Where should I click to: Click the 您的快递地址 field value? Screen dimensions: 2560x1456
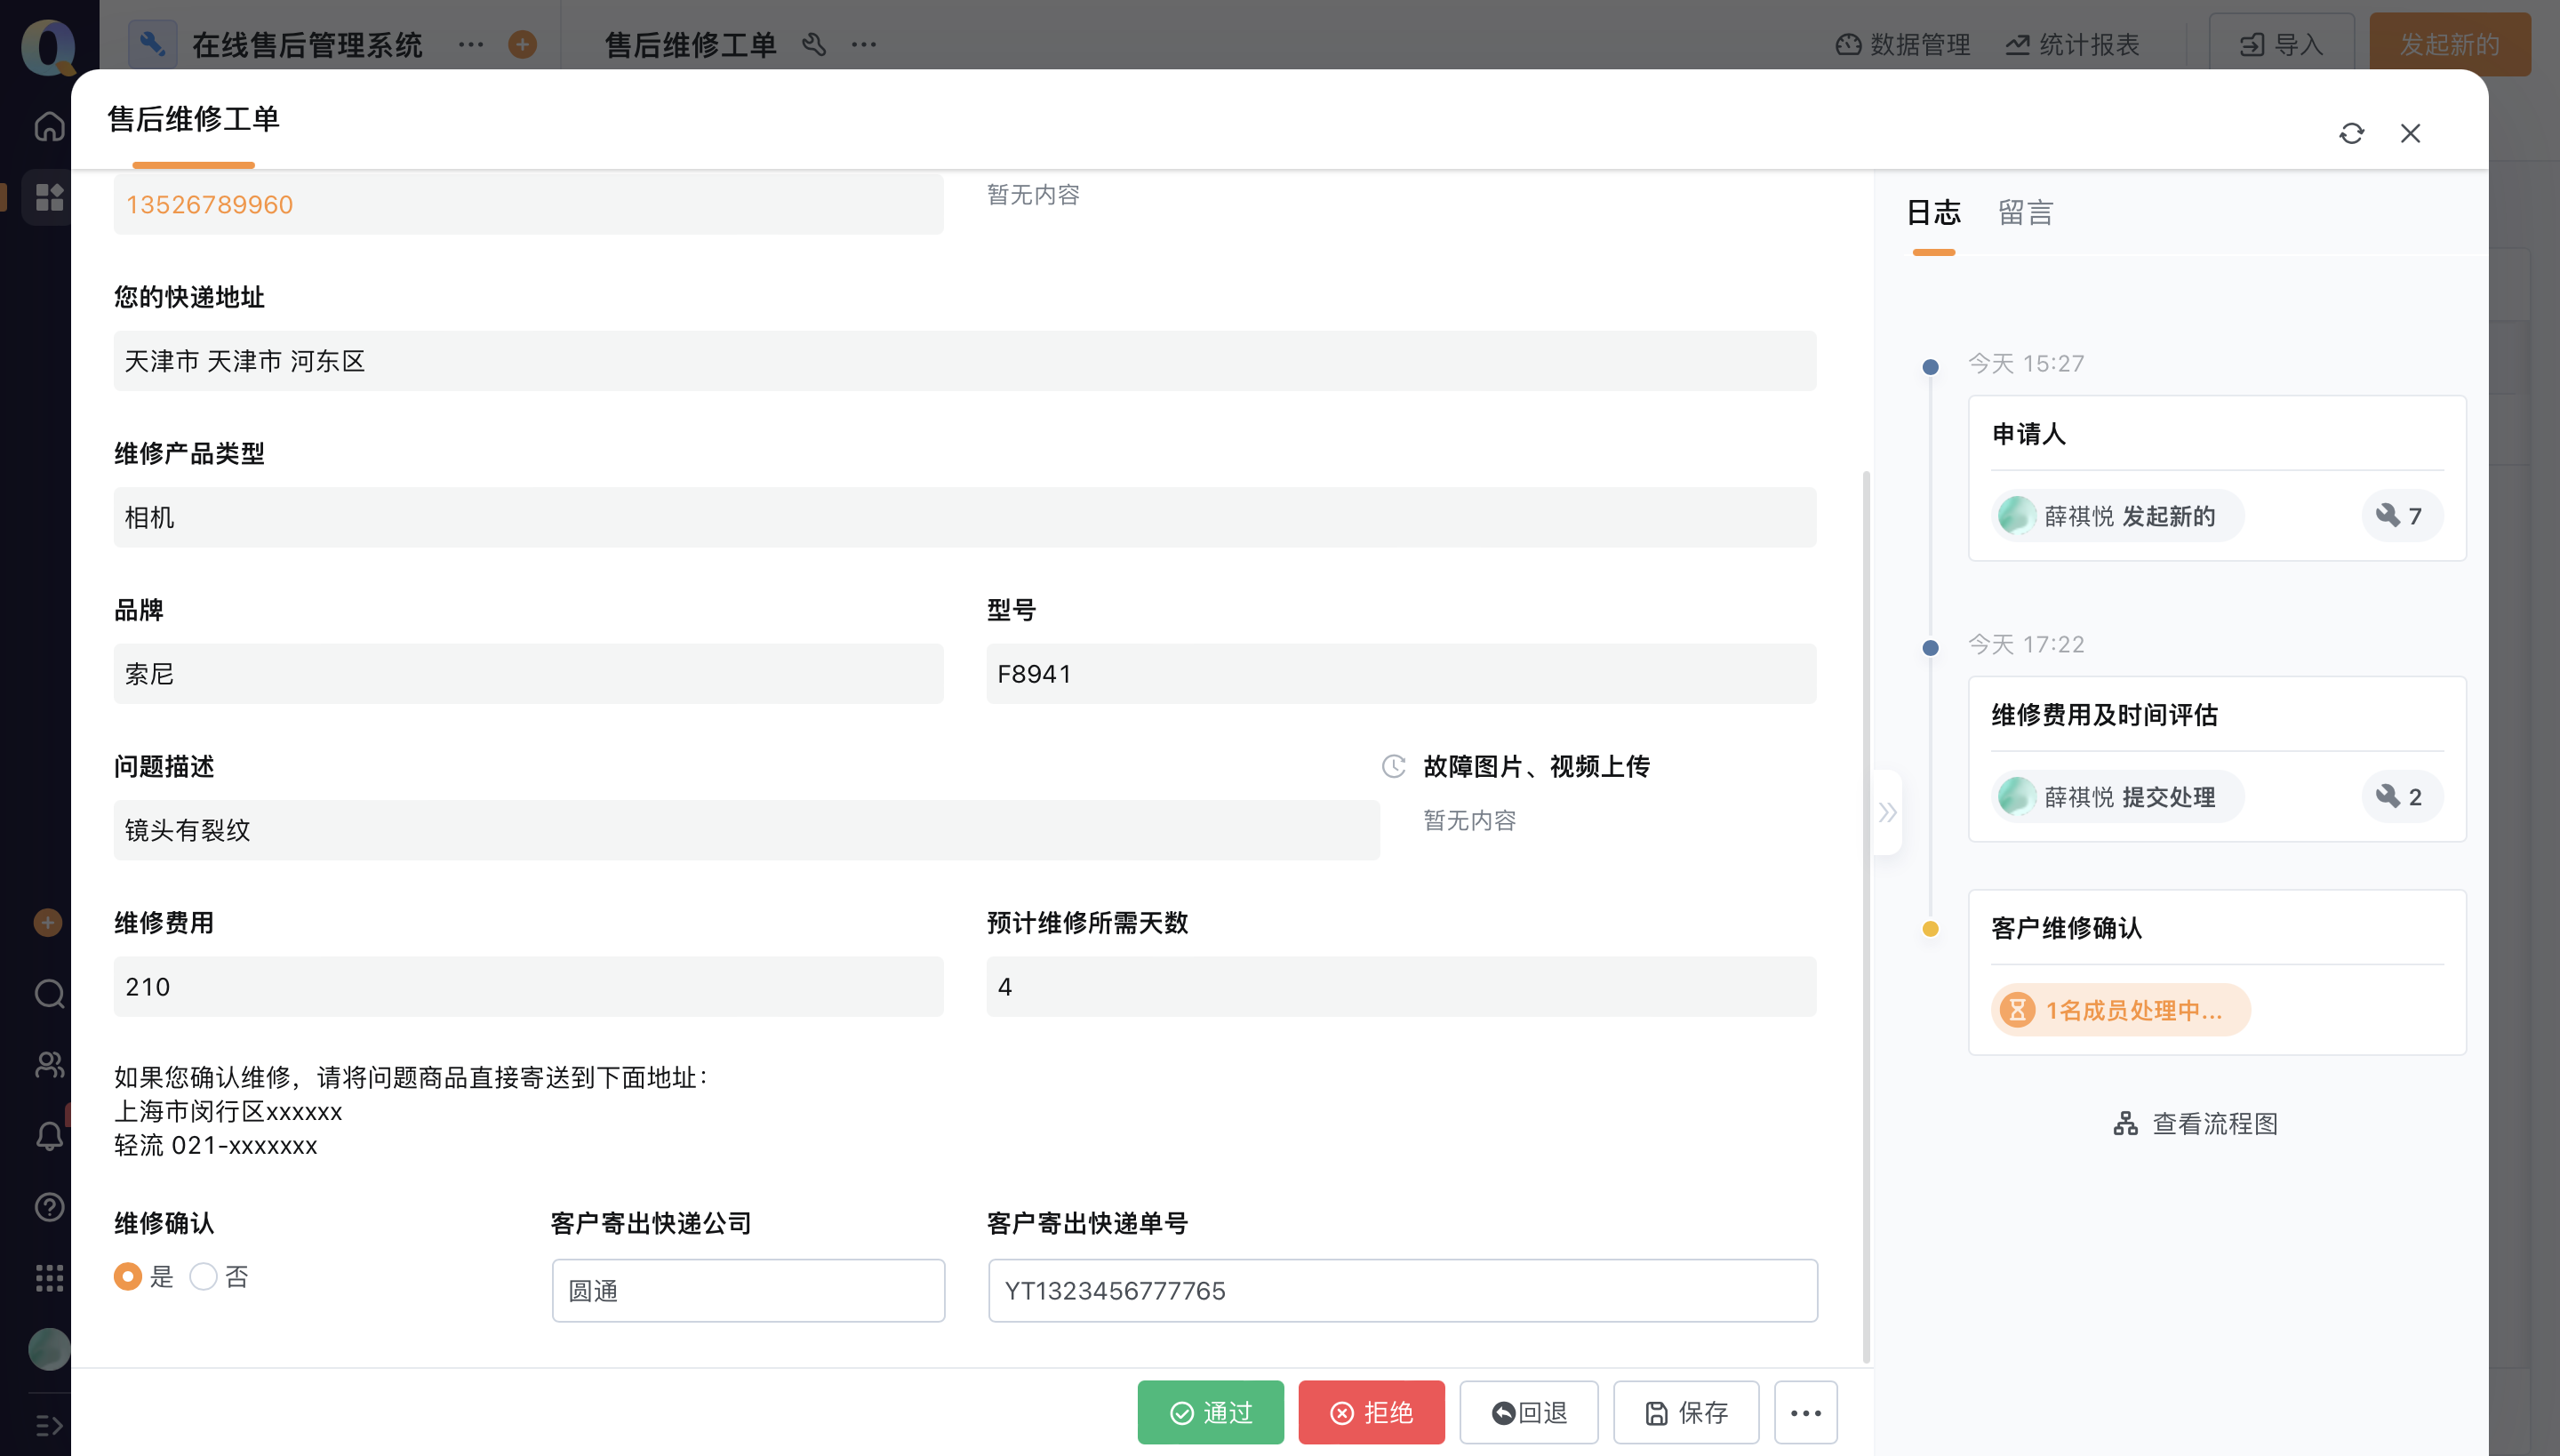(x=965, y=360)
